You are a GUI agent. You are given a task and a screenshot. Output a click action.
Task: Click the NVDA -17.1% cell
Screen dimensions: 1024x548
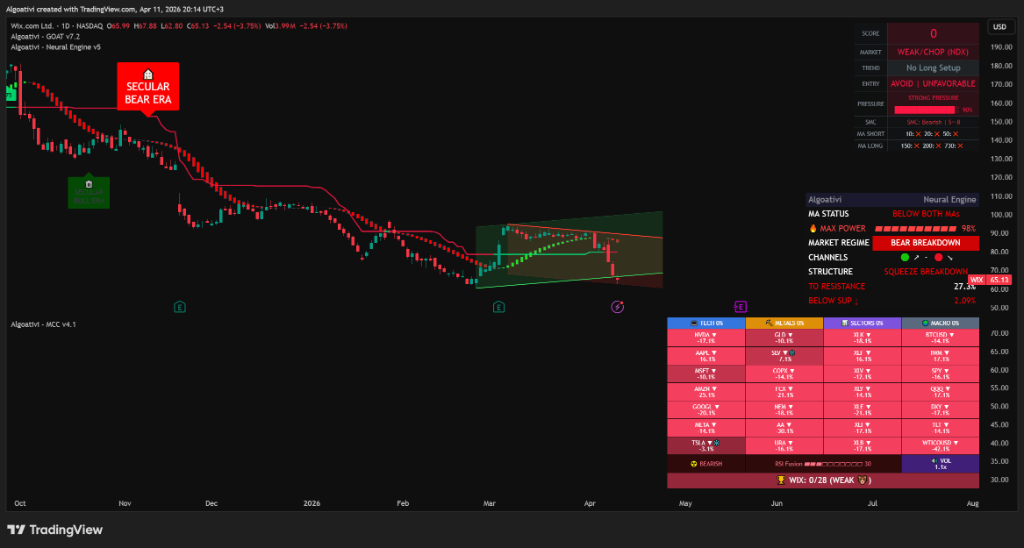pyautogui.click(x=706, y=338)
